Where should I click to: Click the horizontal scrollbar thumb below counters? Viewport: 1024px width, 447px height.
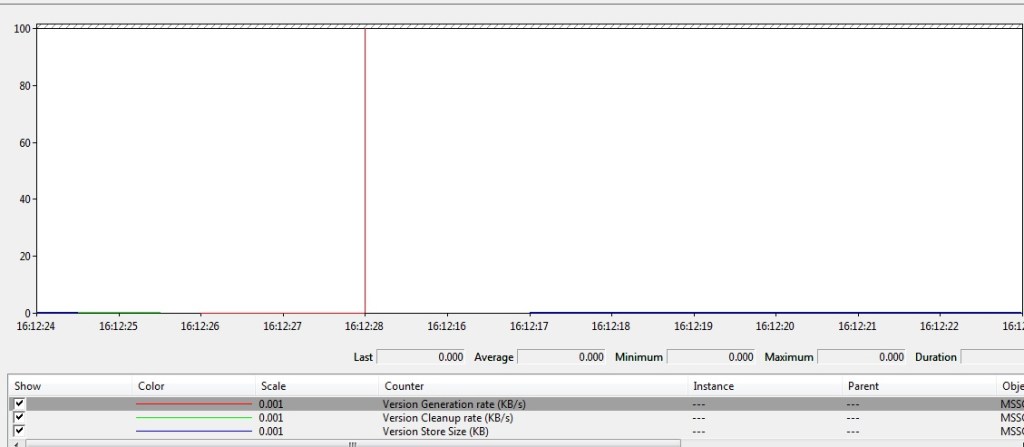point(350,443)
